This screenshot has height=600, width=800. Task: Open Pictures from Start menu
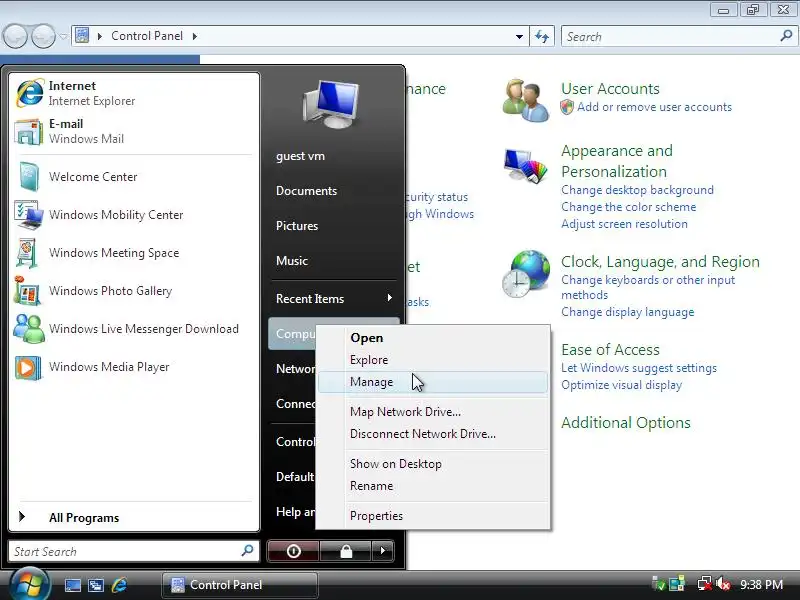click(x=297, y=226)
